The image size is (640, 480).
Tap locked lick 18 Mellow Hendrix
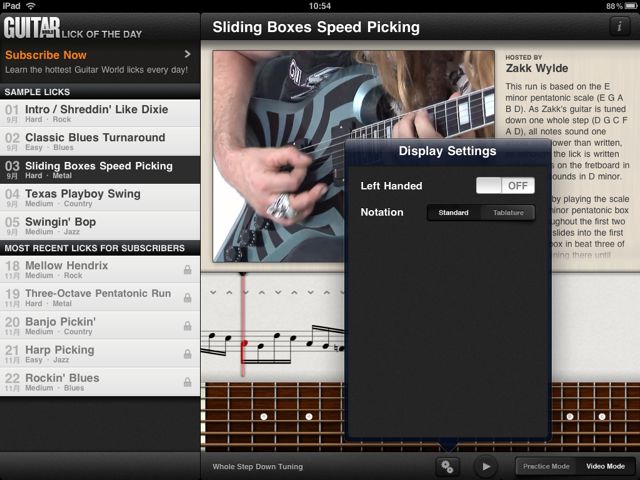[x=100, y=269]
